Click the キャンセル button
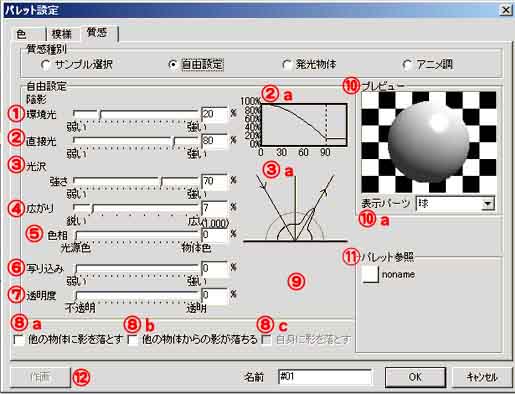Viewport: 515px width, 394px height. point(482,377)
